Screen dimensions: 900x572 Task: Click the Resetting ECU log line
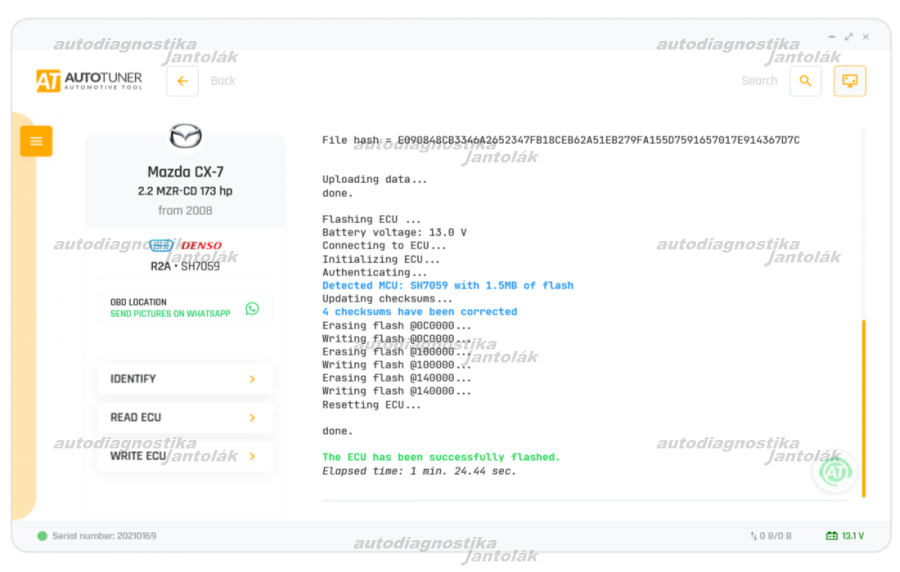click(x=371, y=405)
